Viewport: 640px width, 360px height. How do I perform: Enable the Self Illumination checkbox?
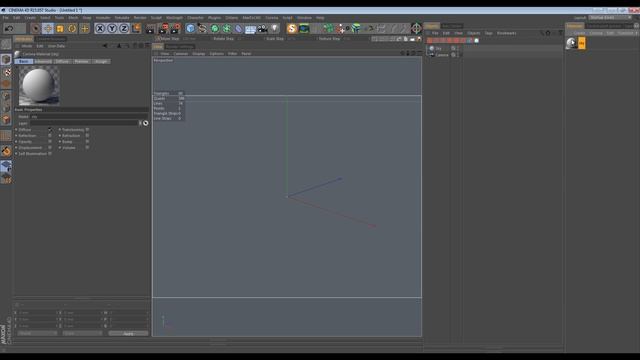click(50, 154)
